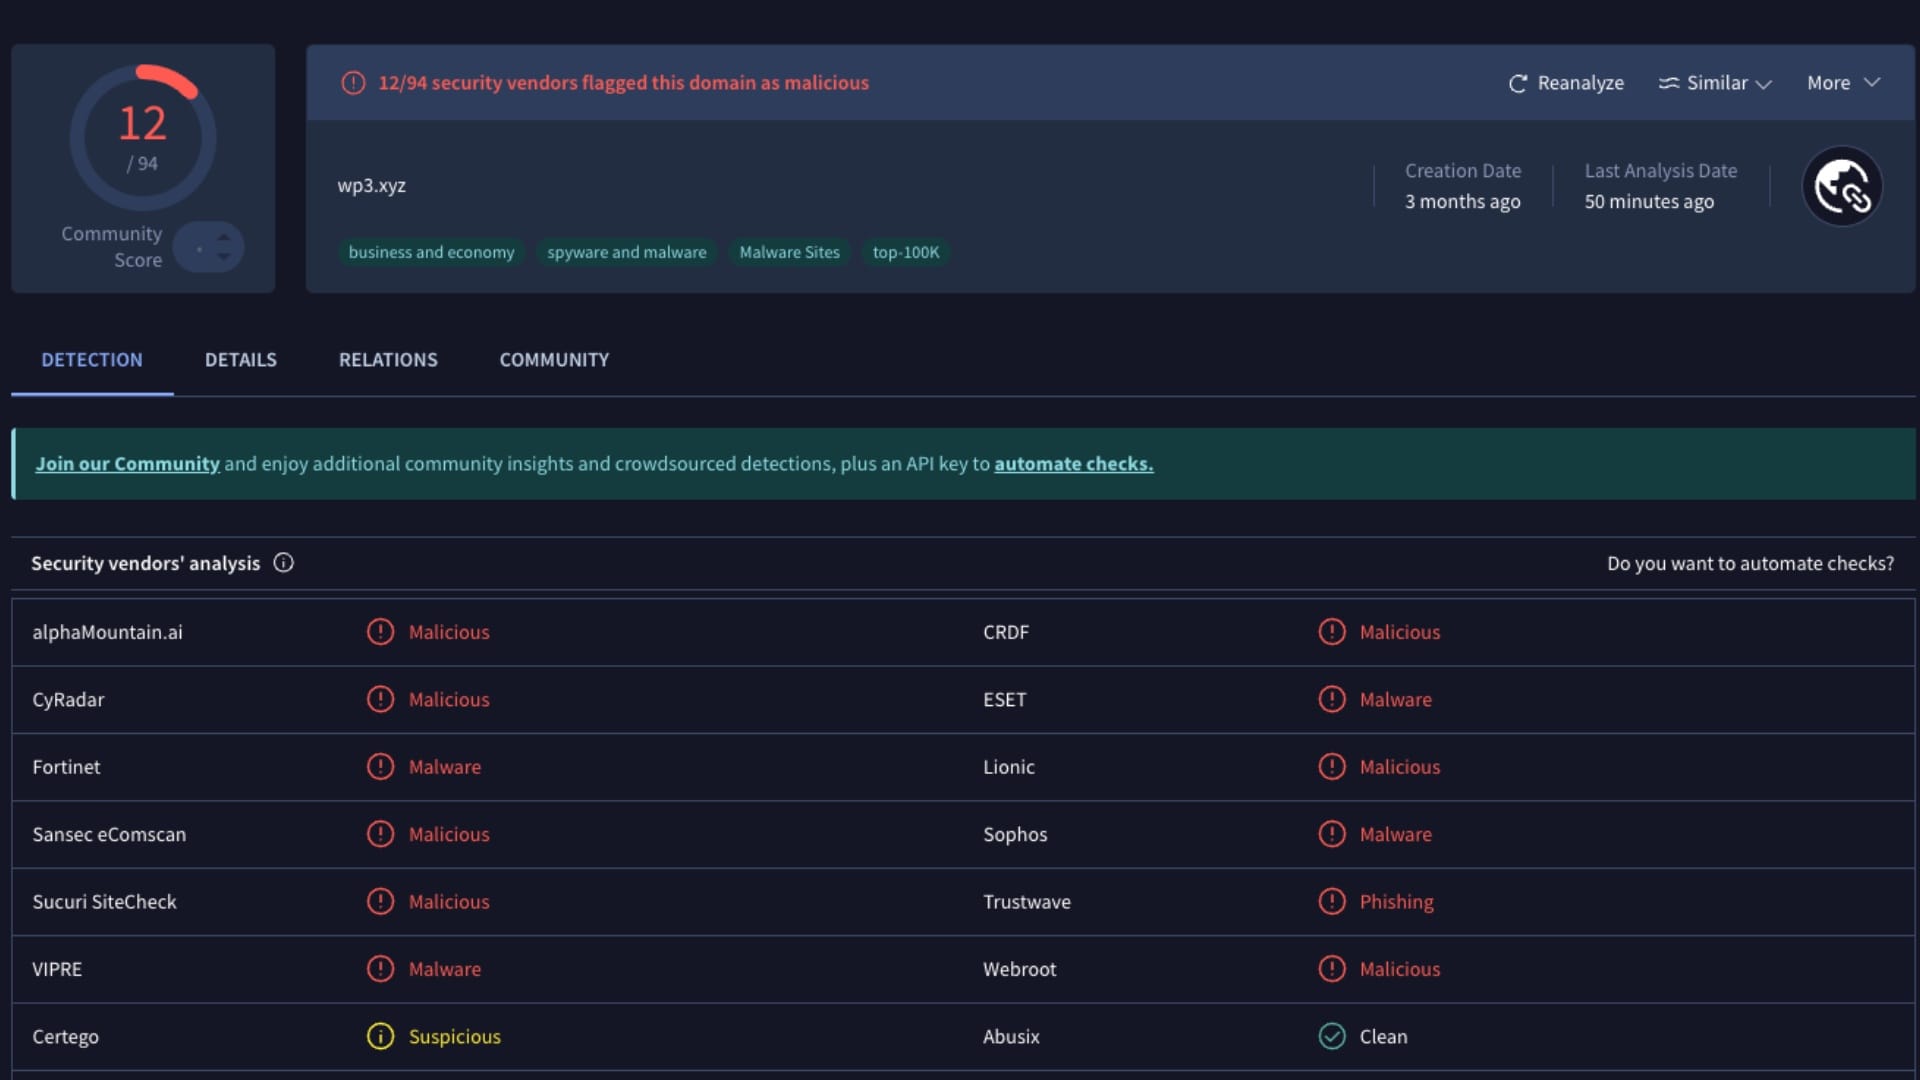
Task: Open the DETAILS tab
Action: (x=241, y=360)
